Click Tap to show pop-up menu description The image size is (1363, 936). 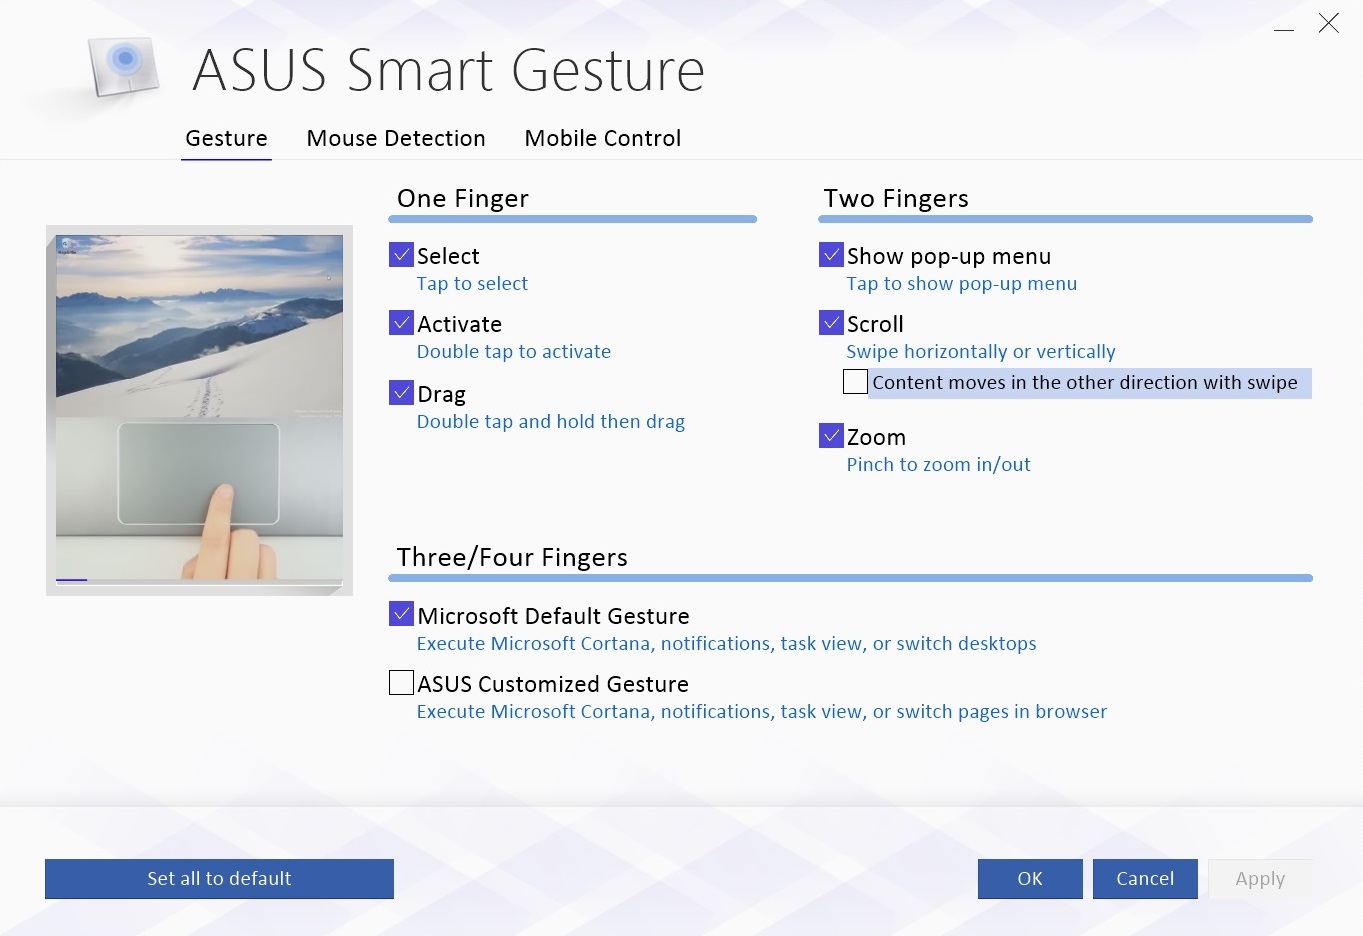pos(962,284)
